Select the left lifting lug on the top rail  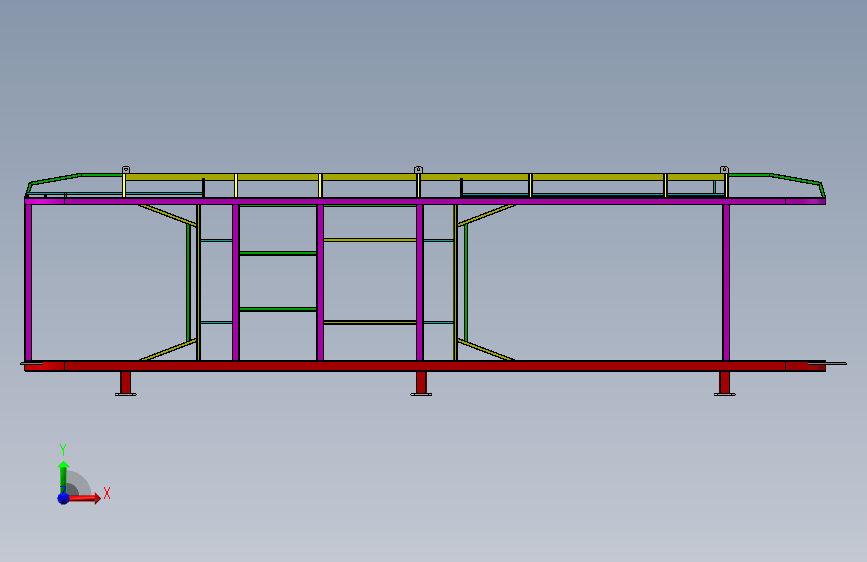click(126, 170)
